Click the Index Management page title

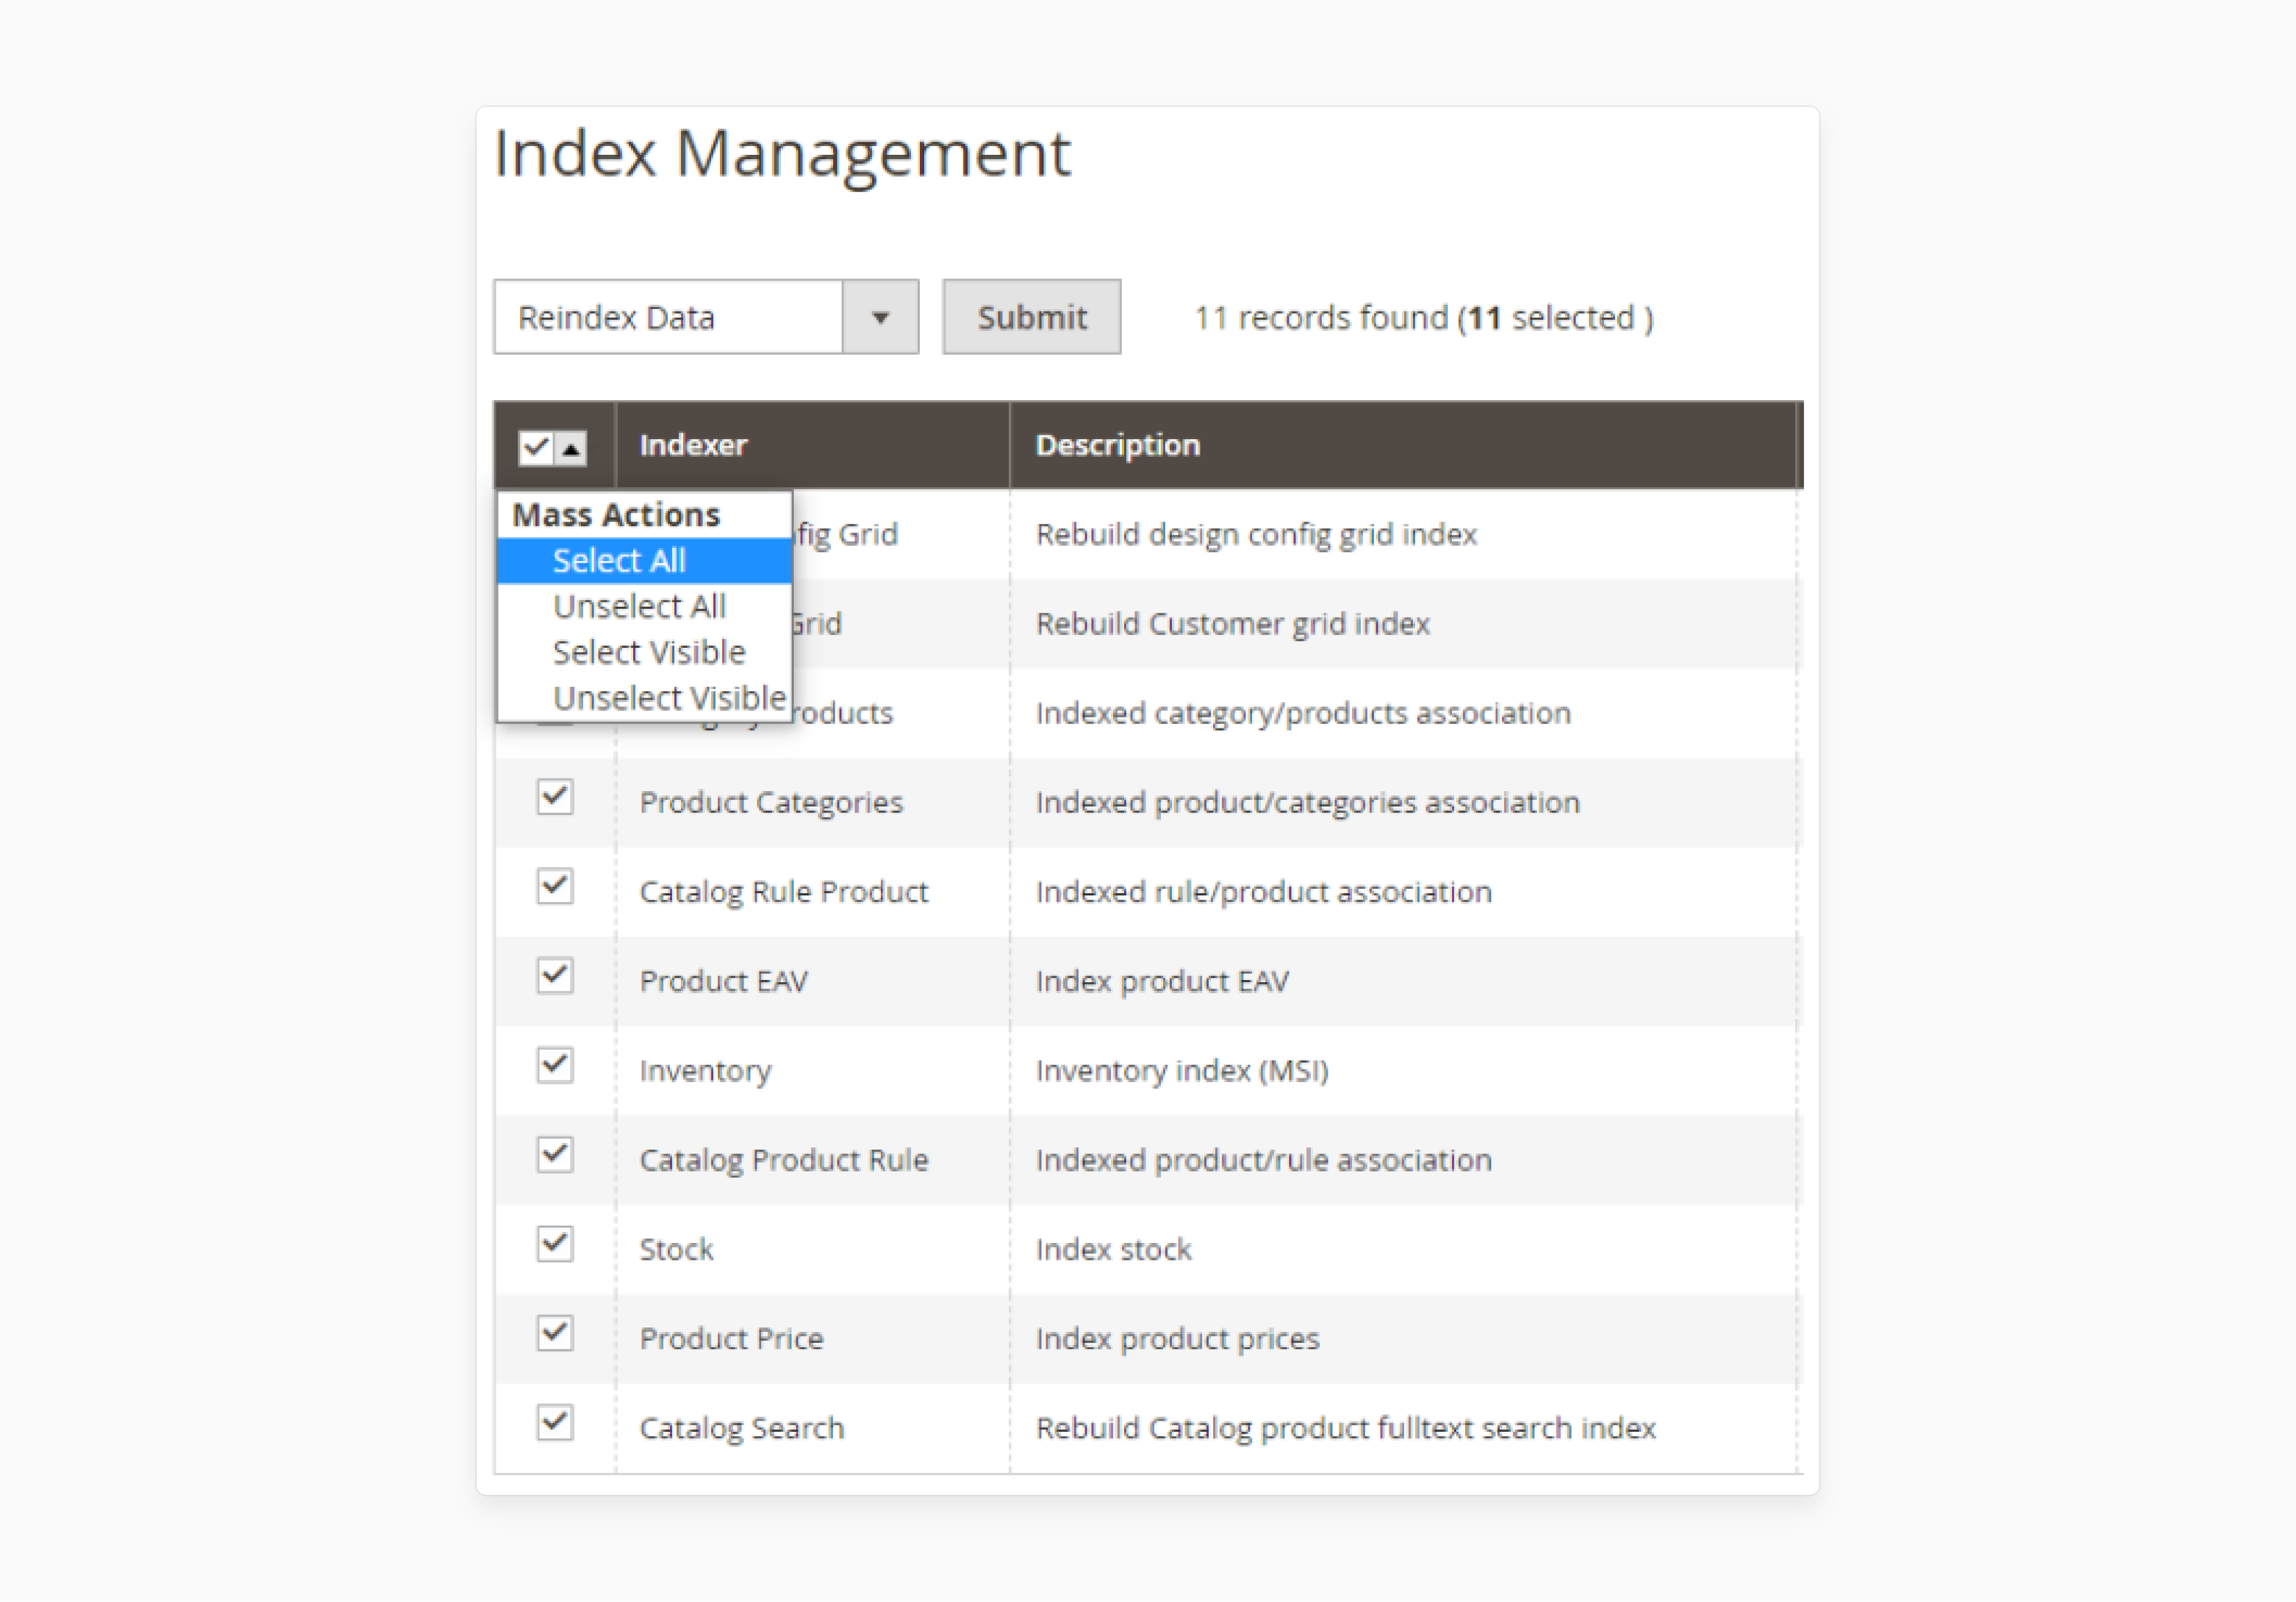782,154
